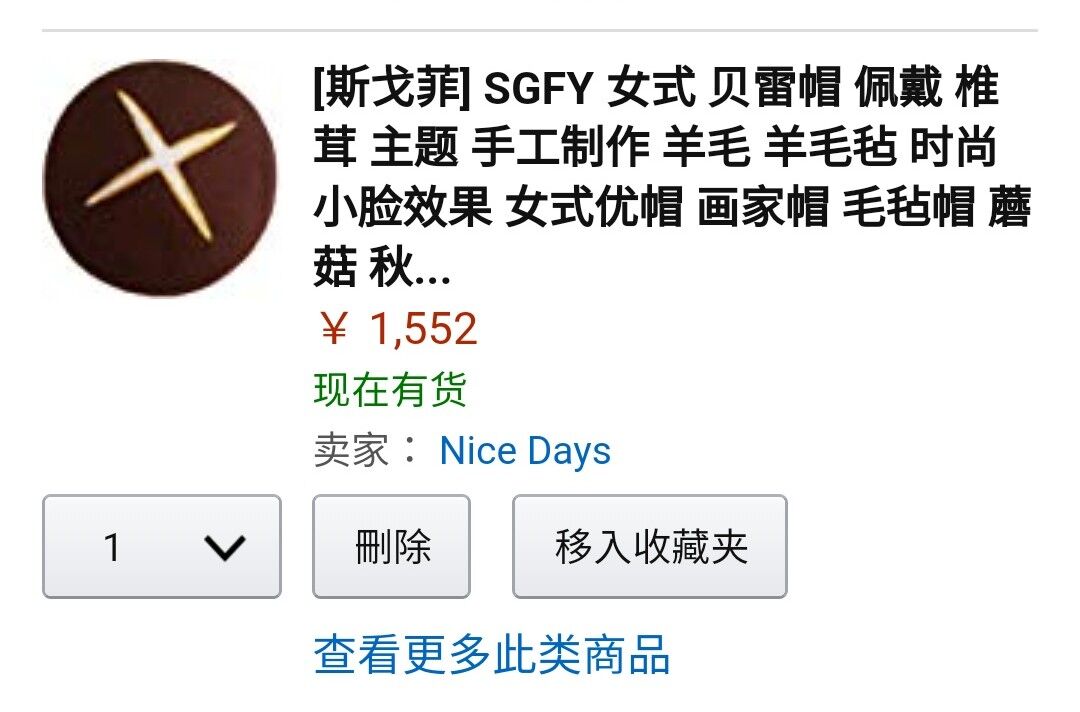Click the truncated title ending 菇 秋...

pyautogui.click(x=382, y=267)
